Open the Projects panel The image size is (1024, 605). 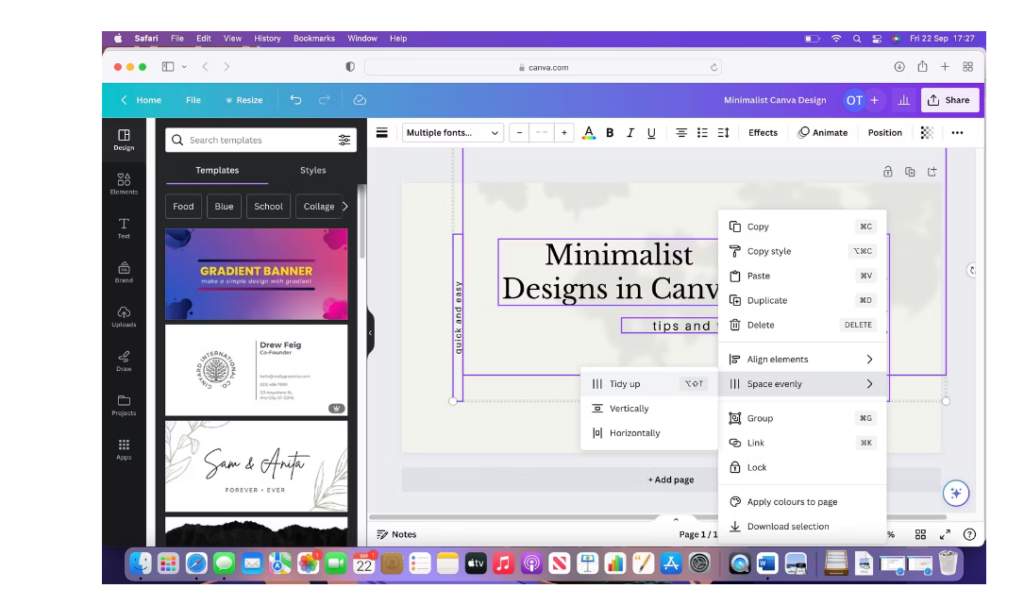(x=123, y=405)
